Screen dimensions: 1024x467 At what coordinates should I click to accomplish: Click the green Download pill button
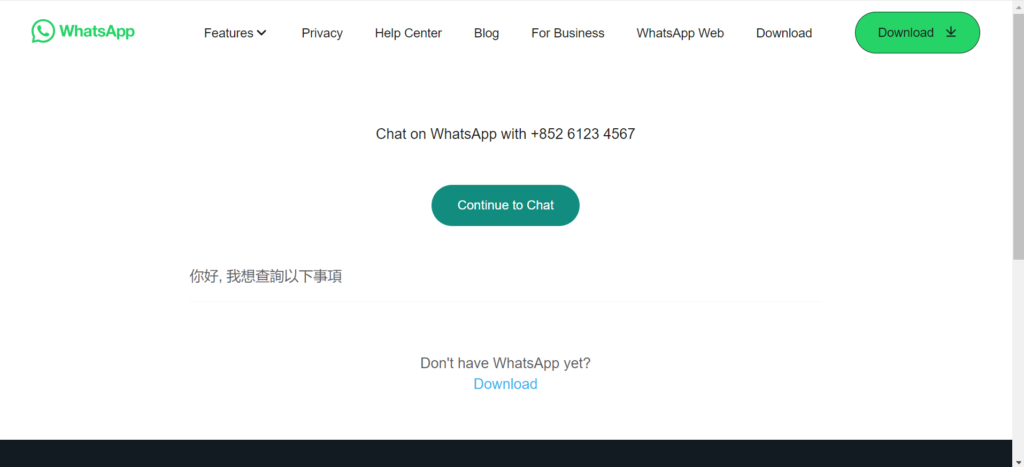pyautogui.click(x=917, y=33)
